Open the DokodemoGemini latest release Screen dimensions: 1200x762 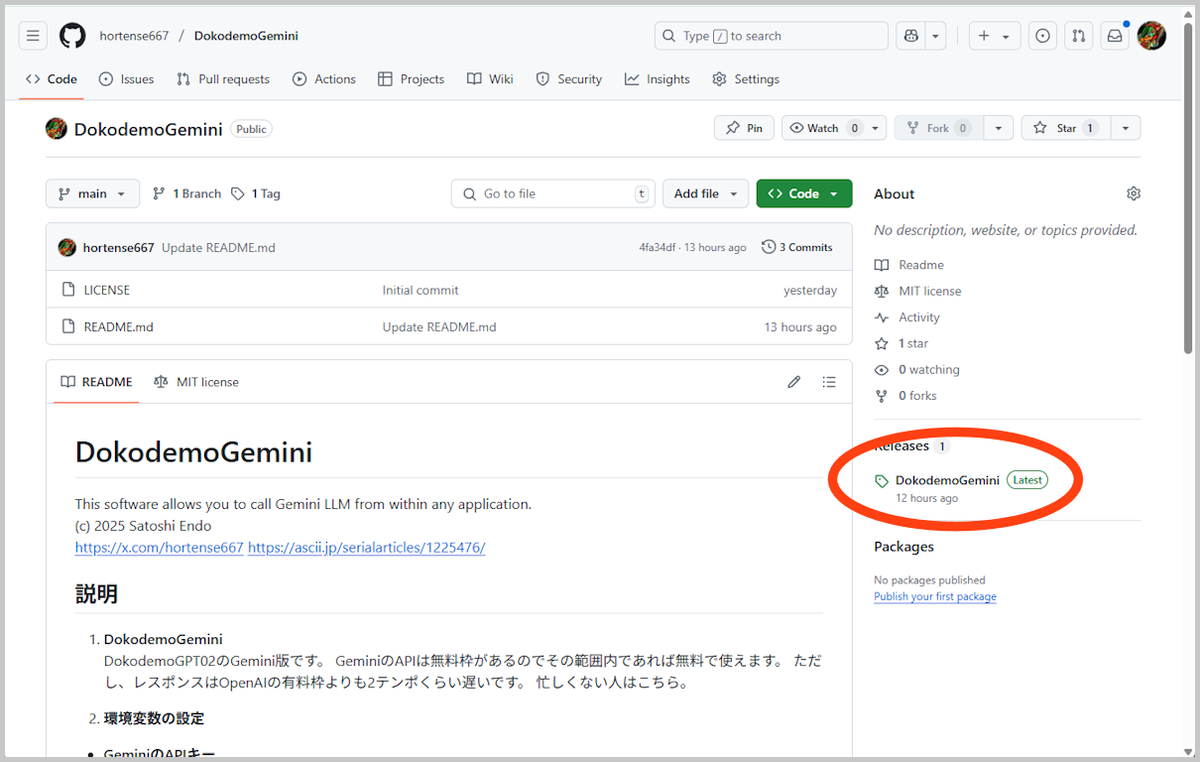947,480
